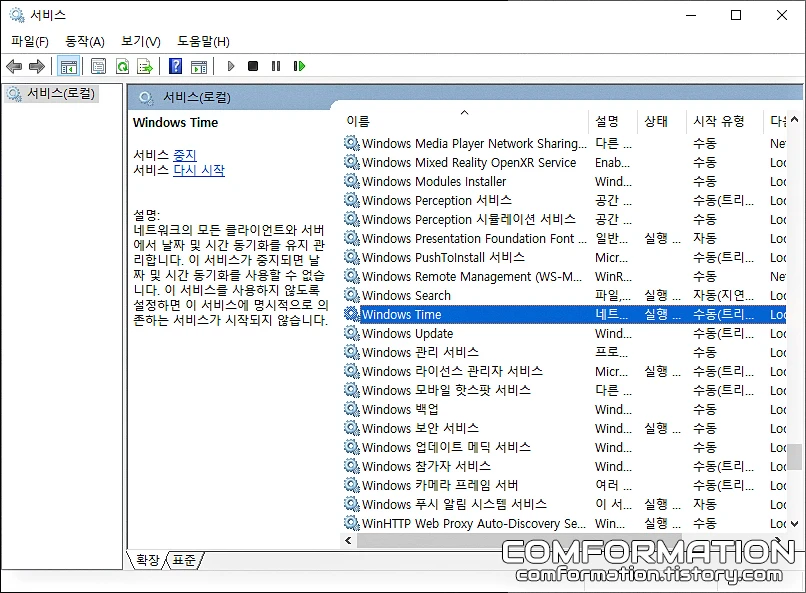Open the 도움말(H) menu
This screenshot has width=806, height=593.
203,42
